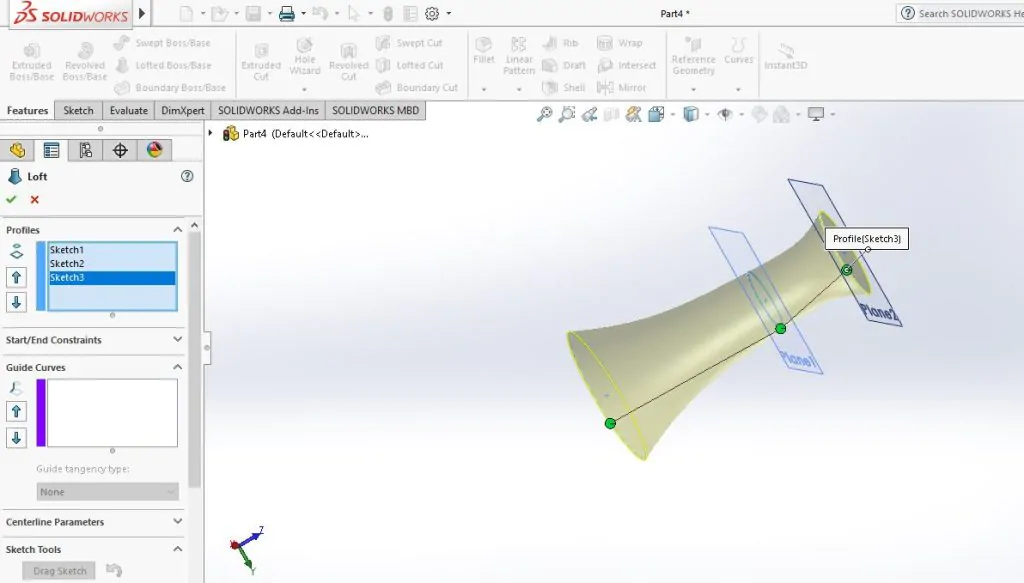This screenshot has width=1024, height=583.
Task: Move selected profile down arrow
Action: 16,302
